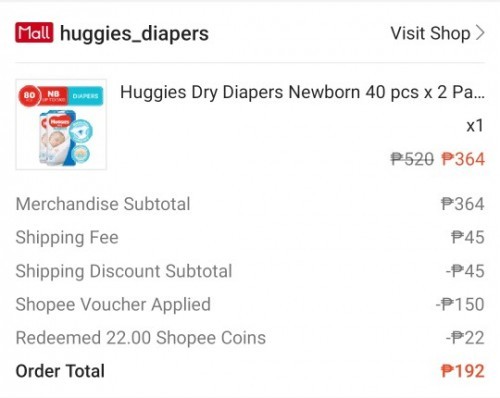The image size is (500, 398).
Task: Click the -₱150 voucher discount amount
Action: point(460,304)
